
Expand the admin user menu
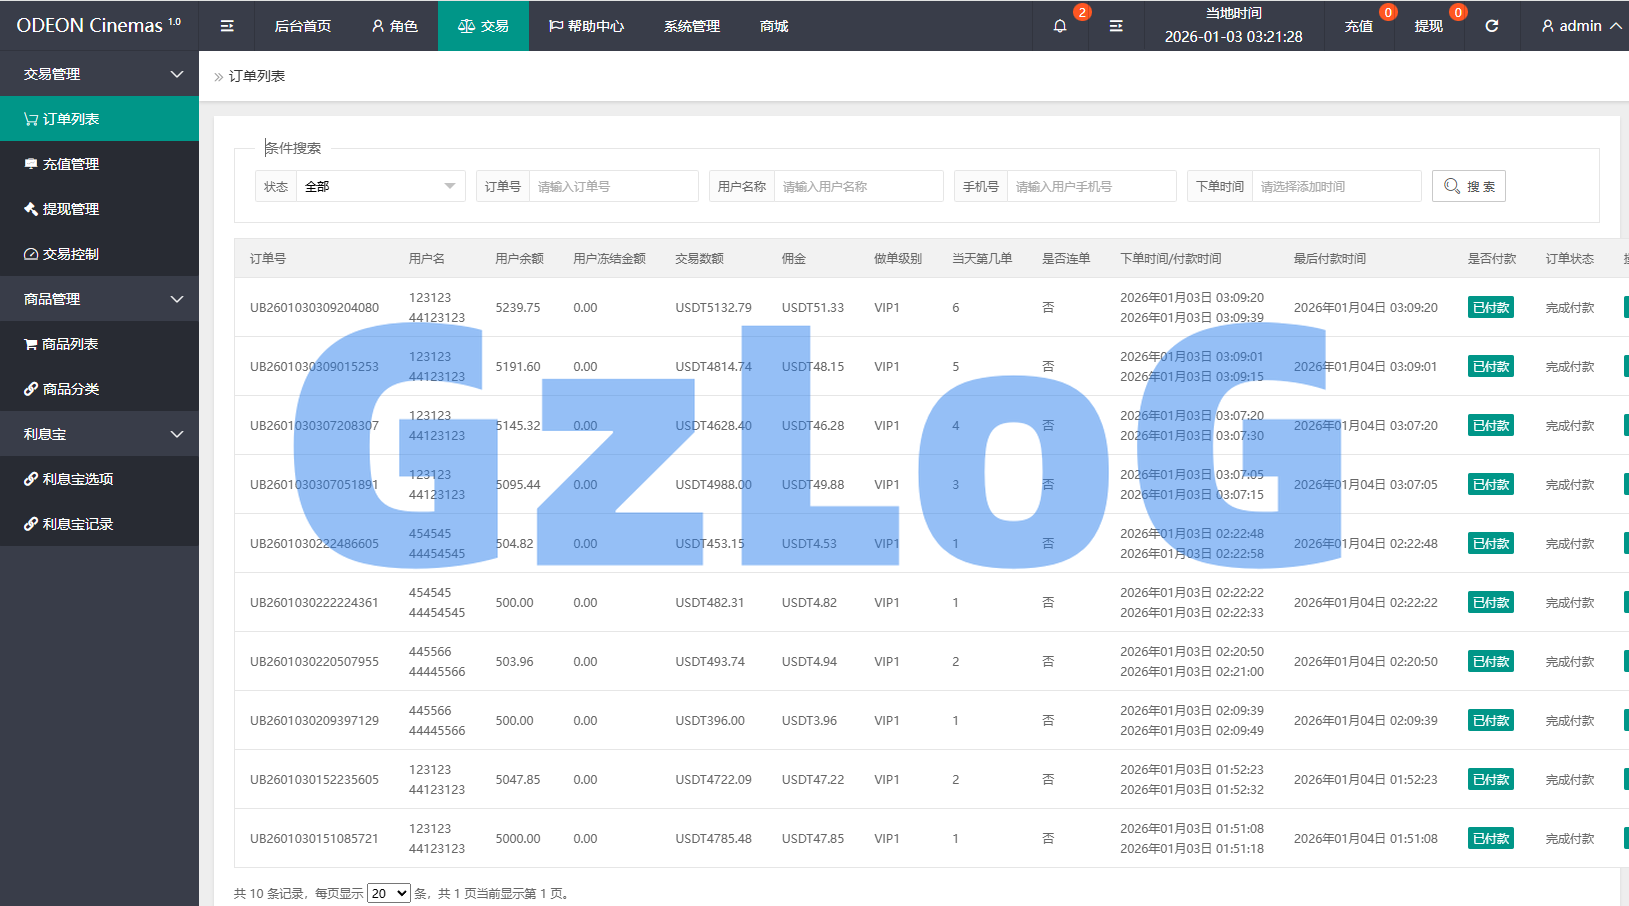pyautogui.click(x=1580, y=26)
